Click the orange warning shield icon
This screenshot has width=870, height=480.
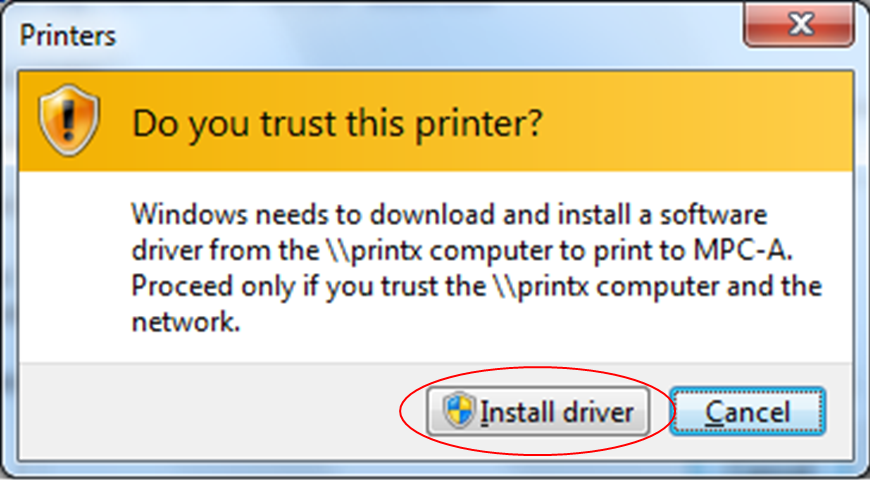point(69,120)
